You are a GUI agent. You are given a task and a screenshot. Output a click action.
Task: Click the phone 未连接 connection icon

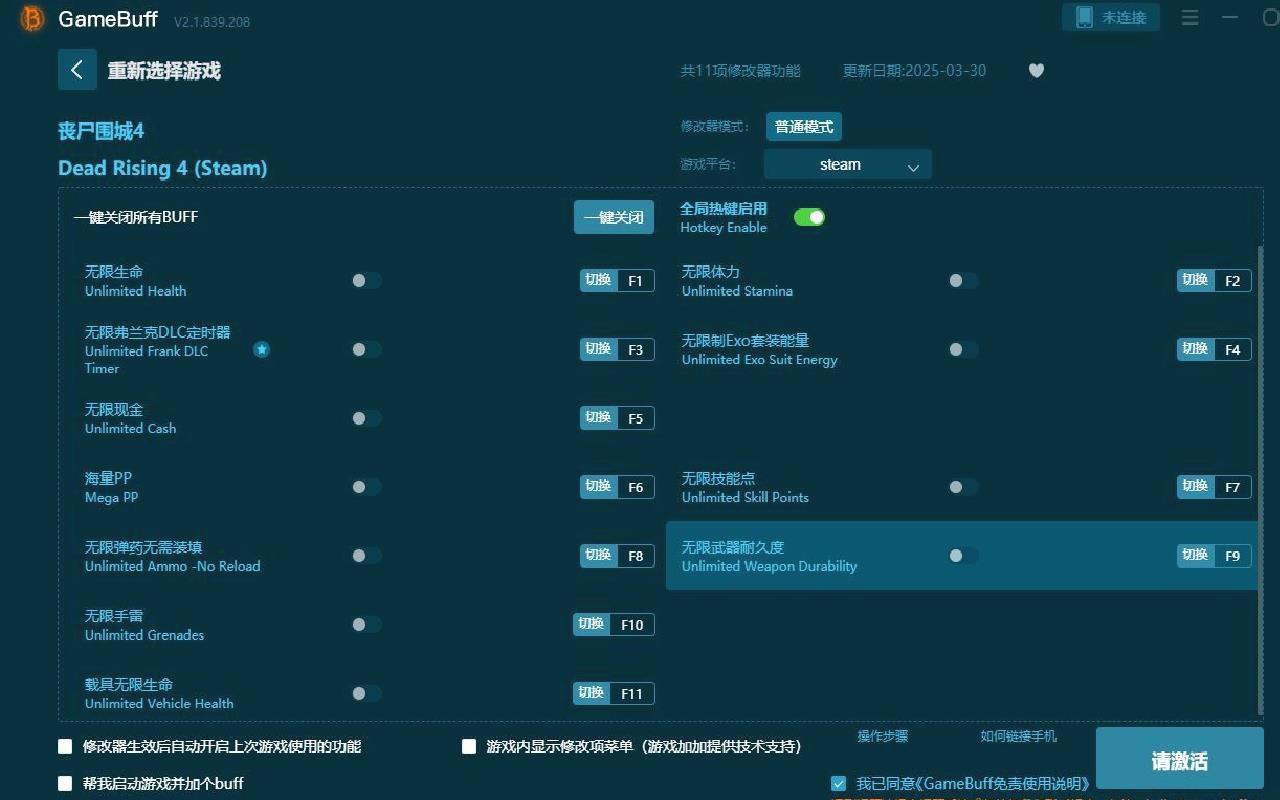click(x=1111, y=17)
